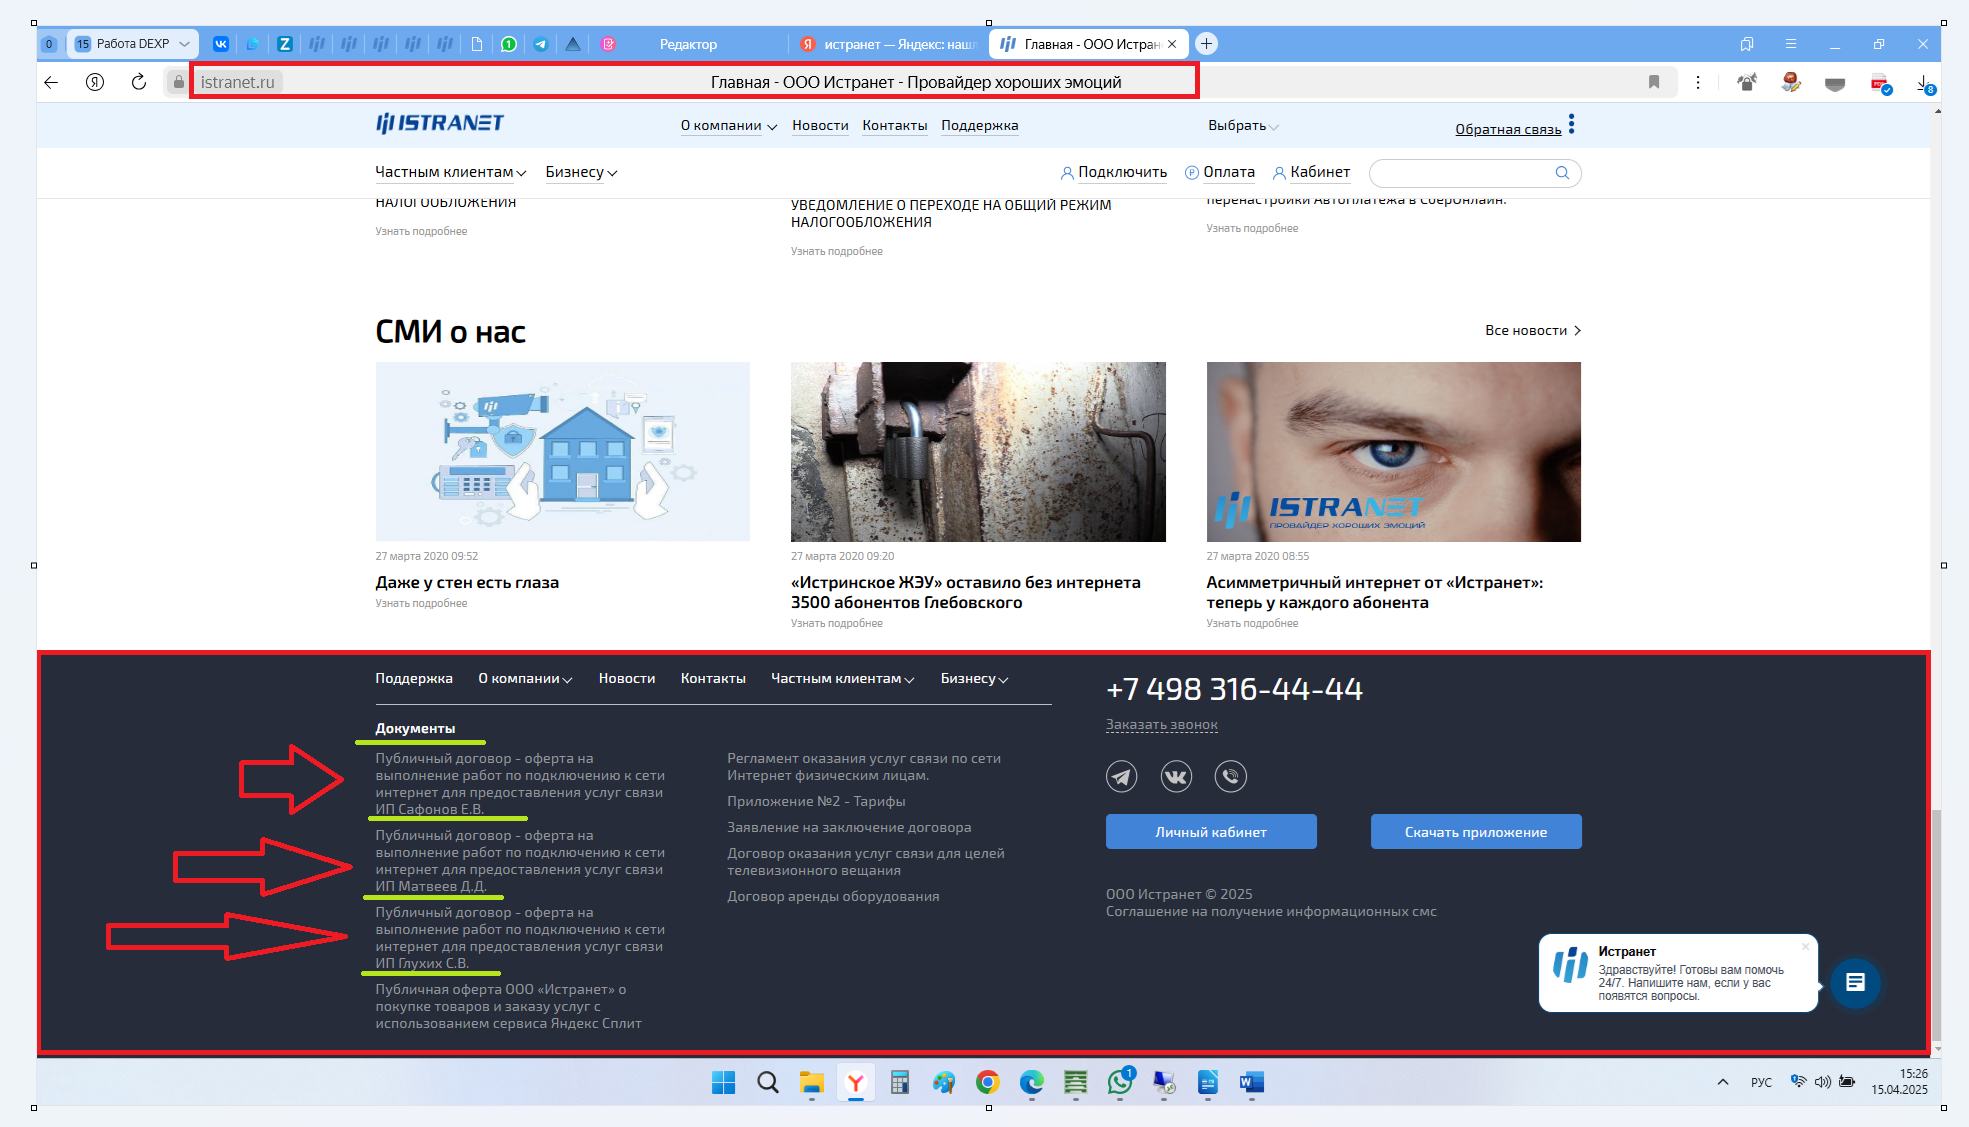The image size is (1969, 1127).
Task: Close the Istranet chat greeting popup
Action: (1805, 946)
